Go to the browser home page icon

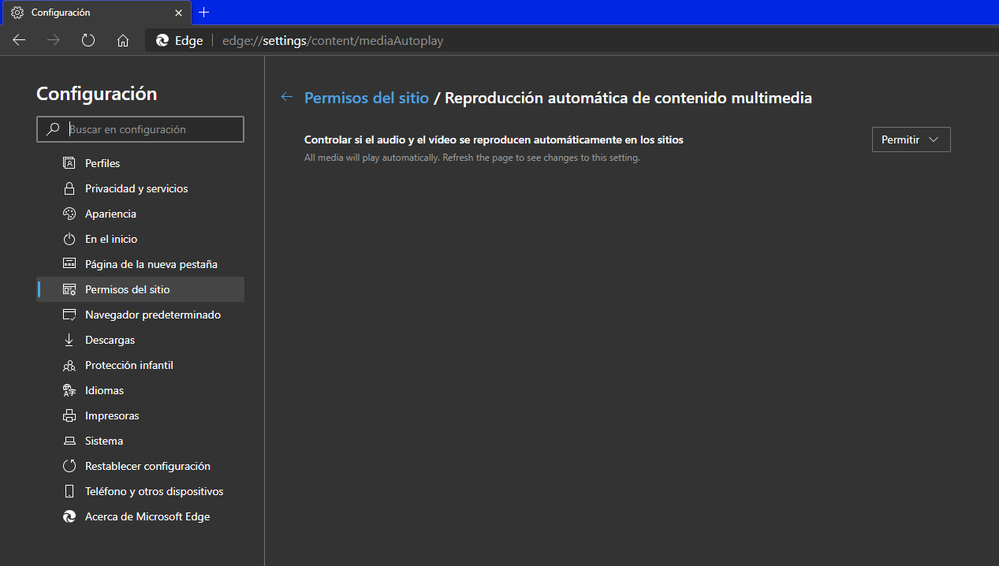tap(123, 41)
